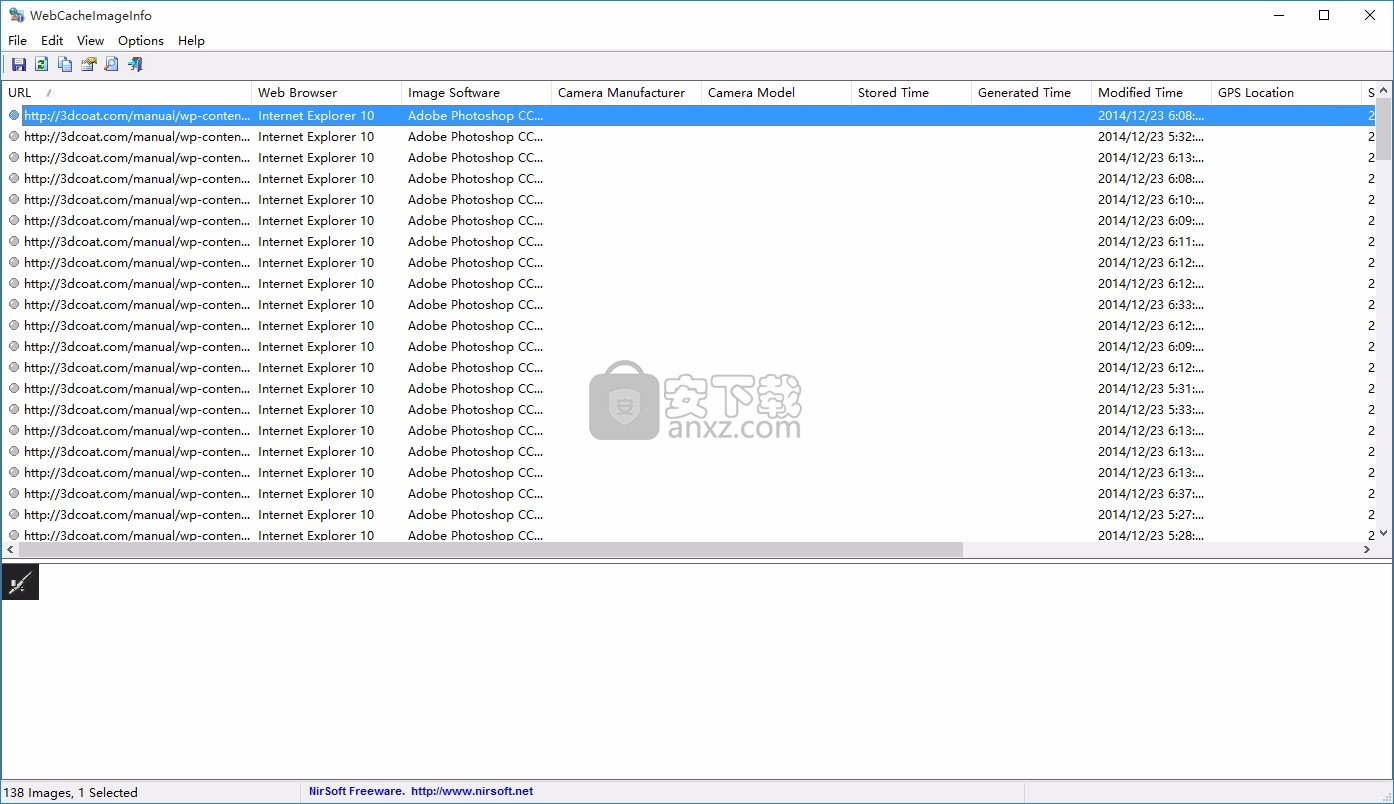Click the globe icon of the 6:11 row
Viewport: 1394px width, 804px height.
[14, 242]
